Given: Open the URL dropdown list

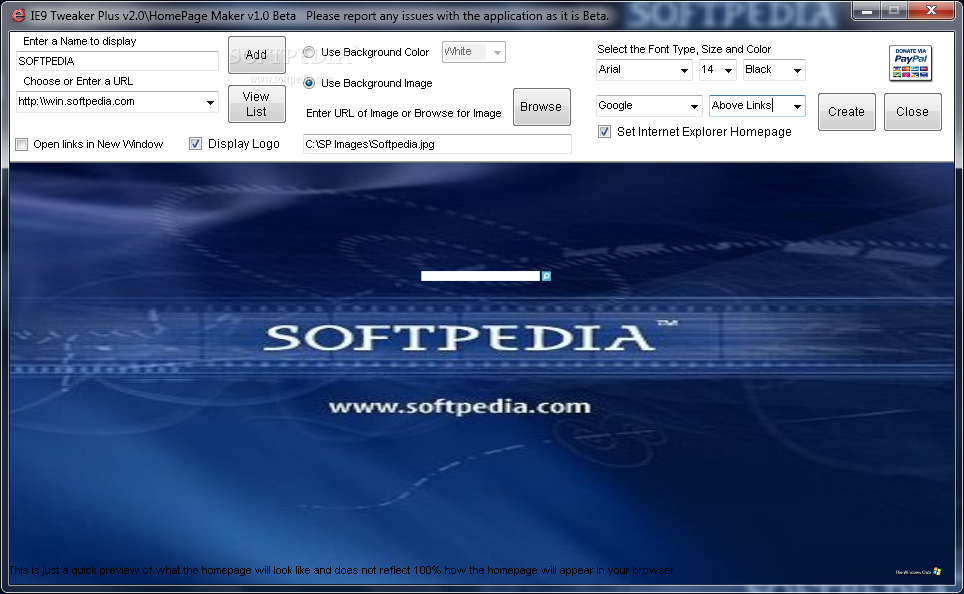Looking at the screenshot, I should pos(210,102).
